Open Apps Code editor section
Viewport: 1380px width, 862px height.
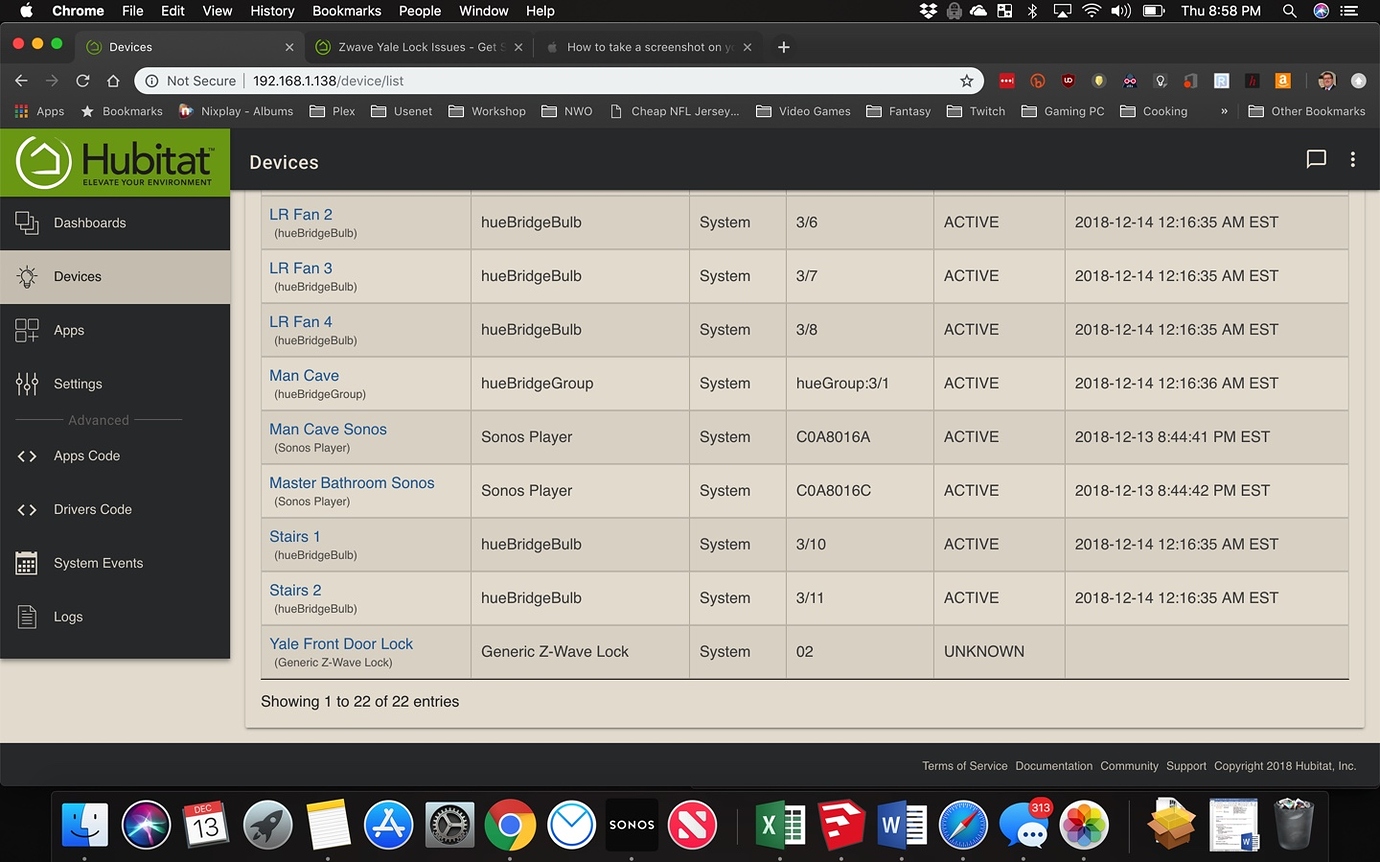(86, 456)
